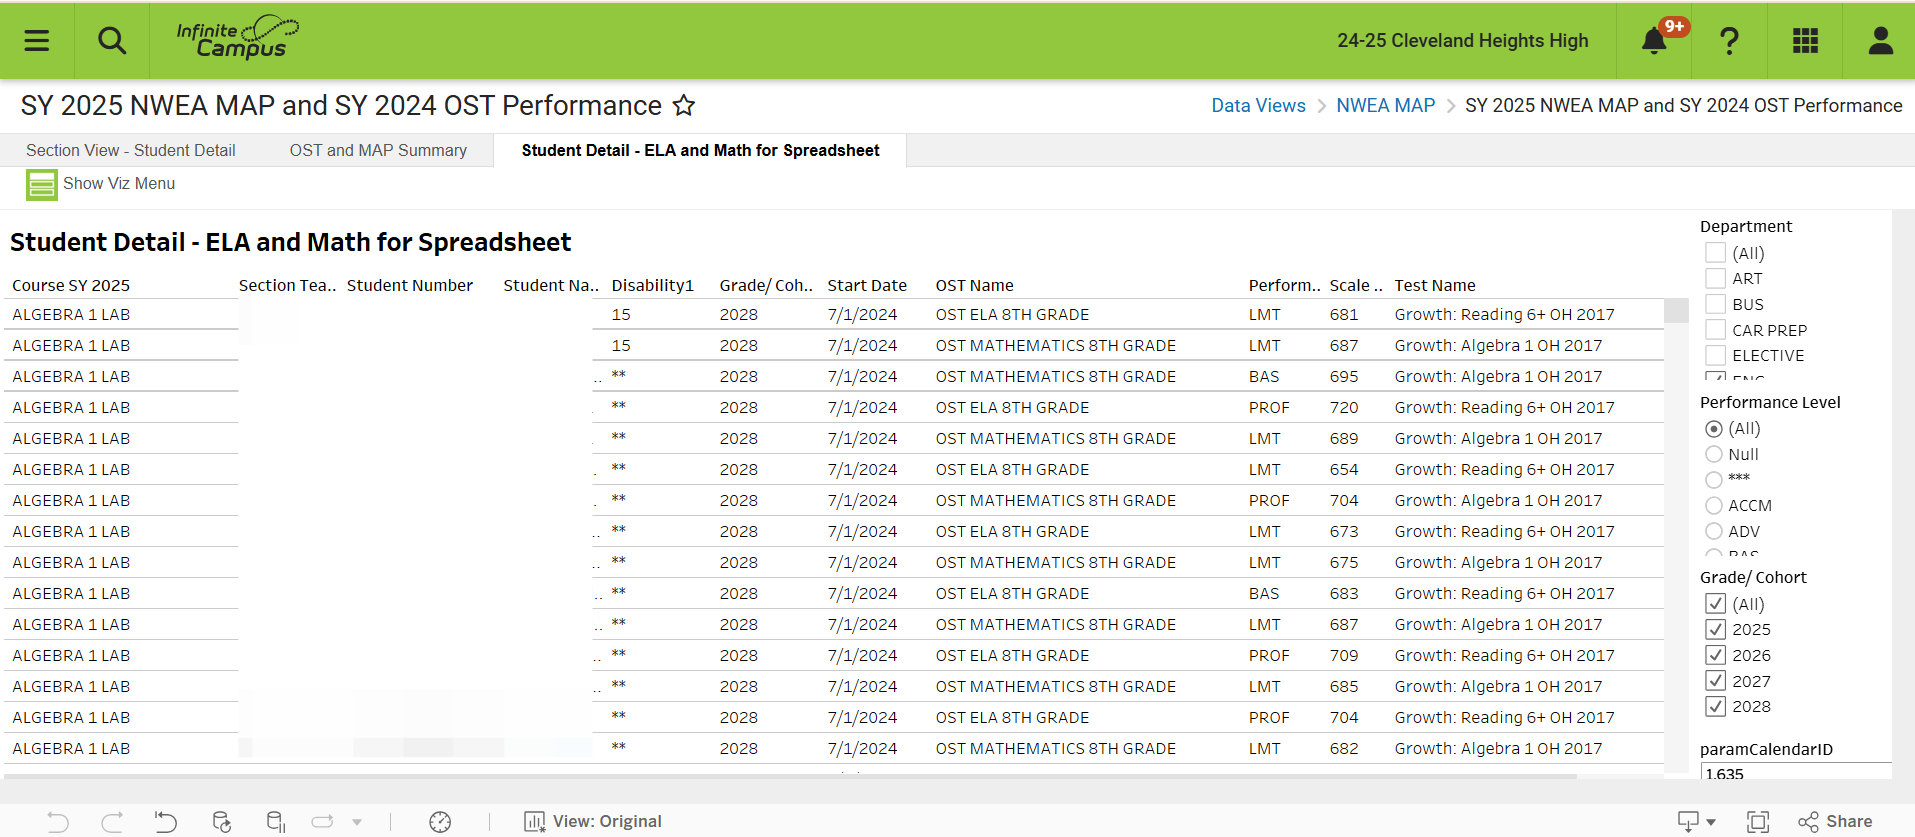Open the app switcher grid
This screenshot has height=837, width=1915.
(x=1805, y=41)
